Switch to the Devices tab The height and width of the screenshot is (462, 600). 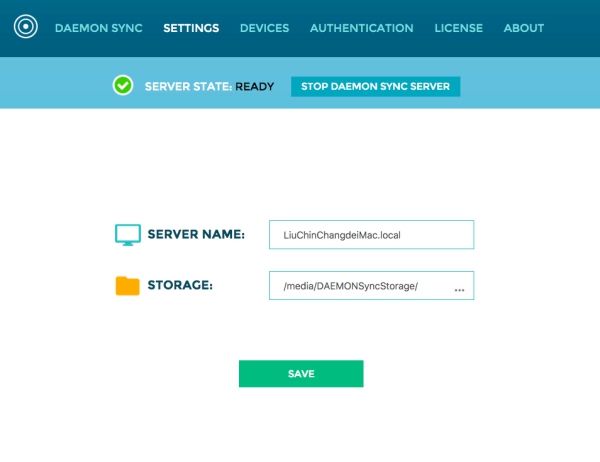coord(264,28)
